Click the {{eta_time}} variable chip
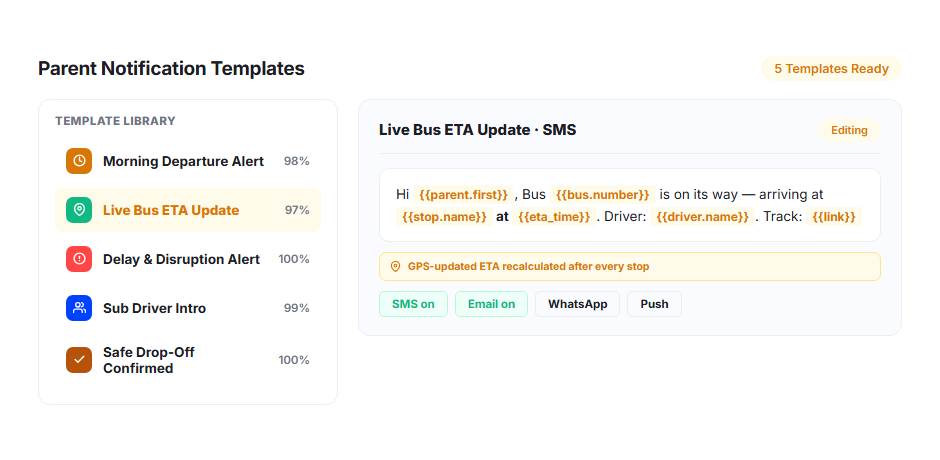 point(555,217)
